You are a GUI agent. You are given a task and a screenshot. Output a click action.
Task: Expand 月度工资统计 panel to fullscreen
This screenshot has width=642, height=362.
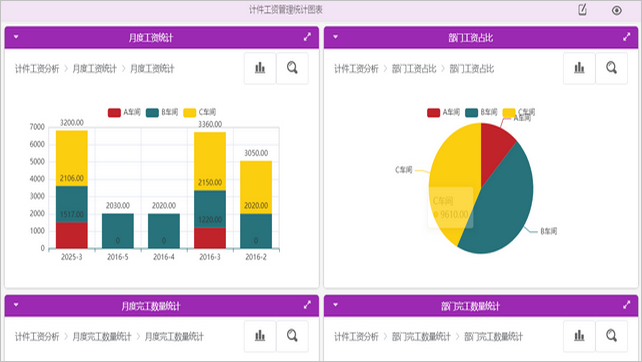[x=307, y=37]
